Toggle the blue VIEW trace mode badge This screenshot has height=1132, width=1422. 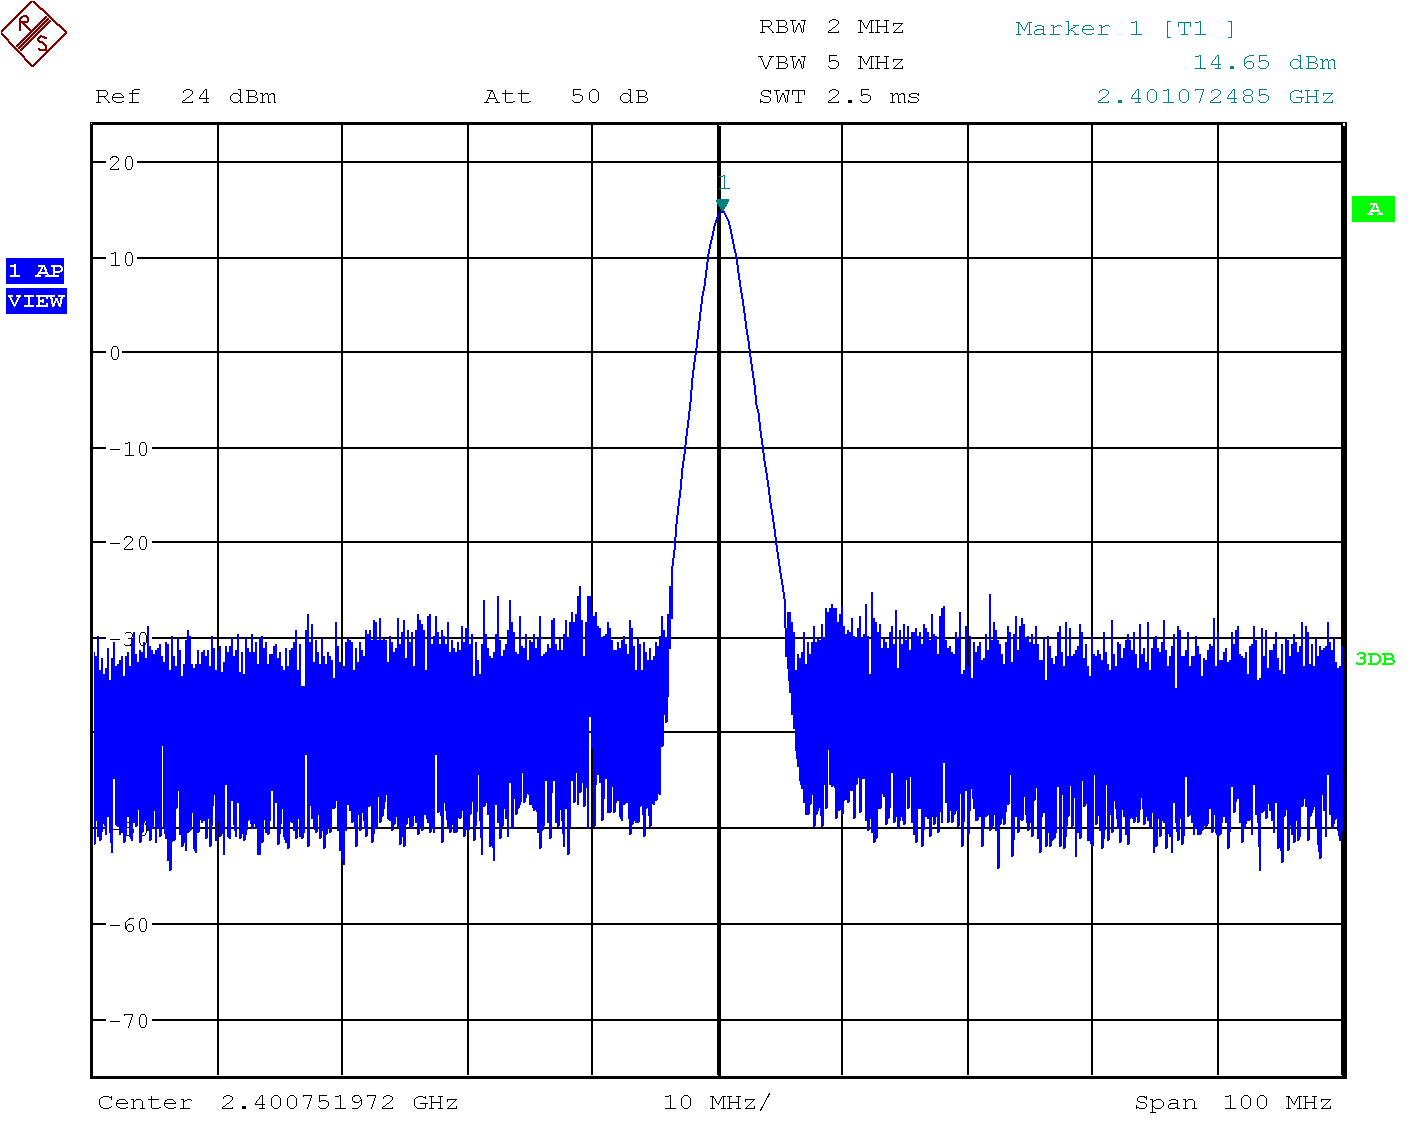[36, 301]
